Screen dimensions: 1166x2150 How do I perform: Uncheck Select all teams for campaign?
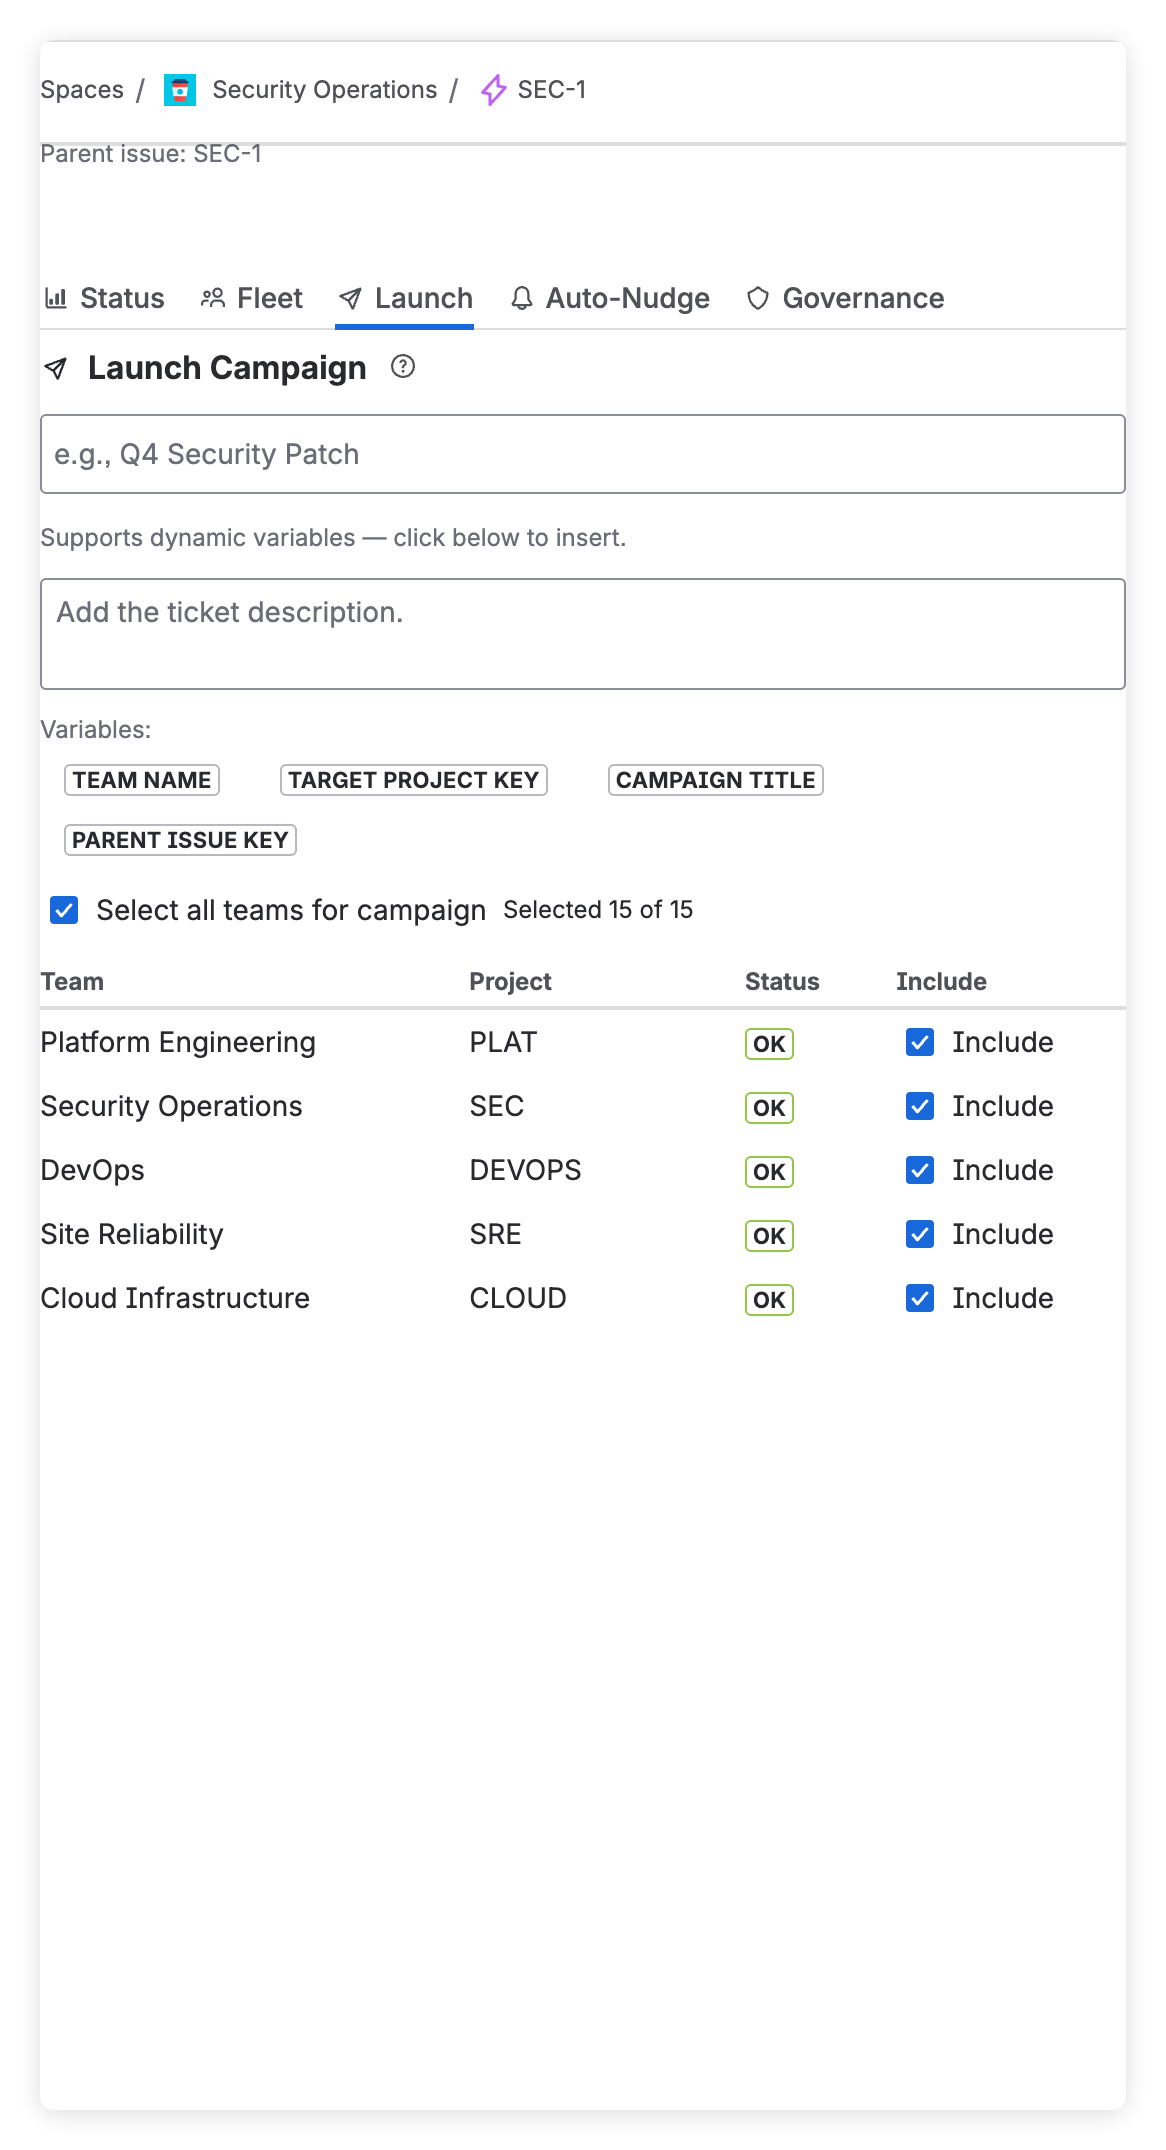pos(64,910)
